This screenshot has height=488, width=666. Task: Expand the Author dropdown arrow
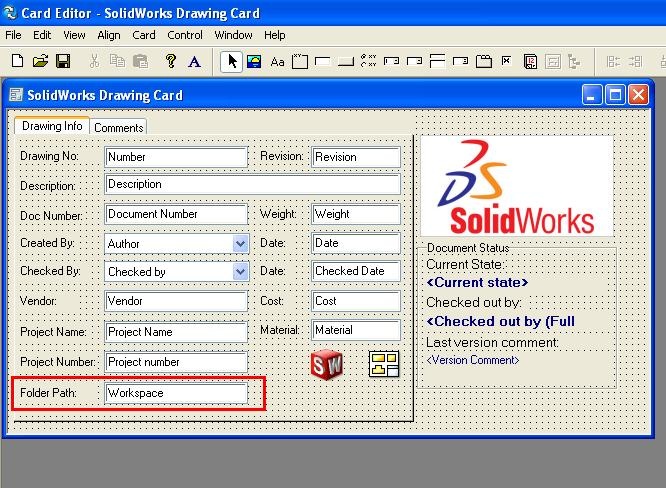[x=240, y=244]
